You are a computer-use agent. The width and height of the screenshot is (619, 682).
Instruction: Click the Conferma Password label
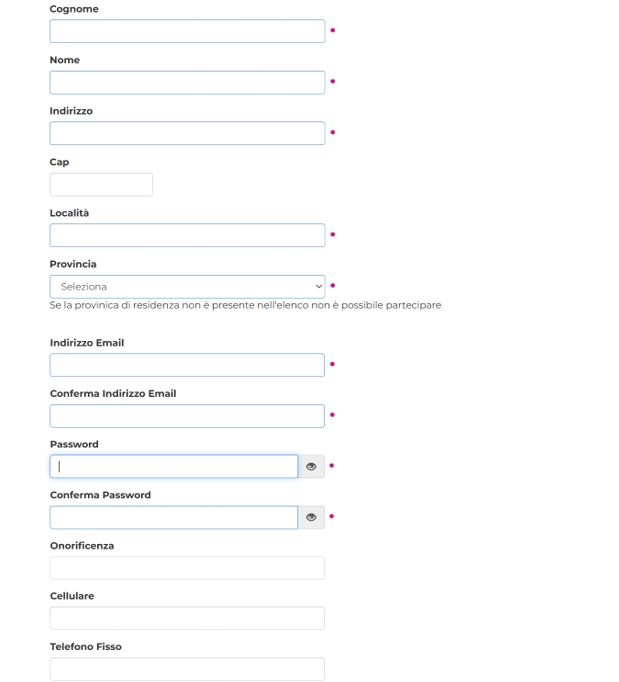coord(100,495)
